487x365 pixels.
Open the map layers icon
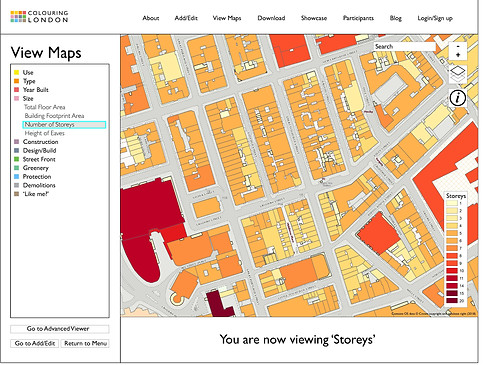pyautogui.click(x=458, y=74)
